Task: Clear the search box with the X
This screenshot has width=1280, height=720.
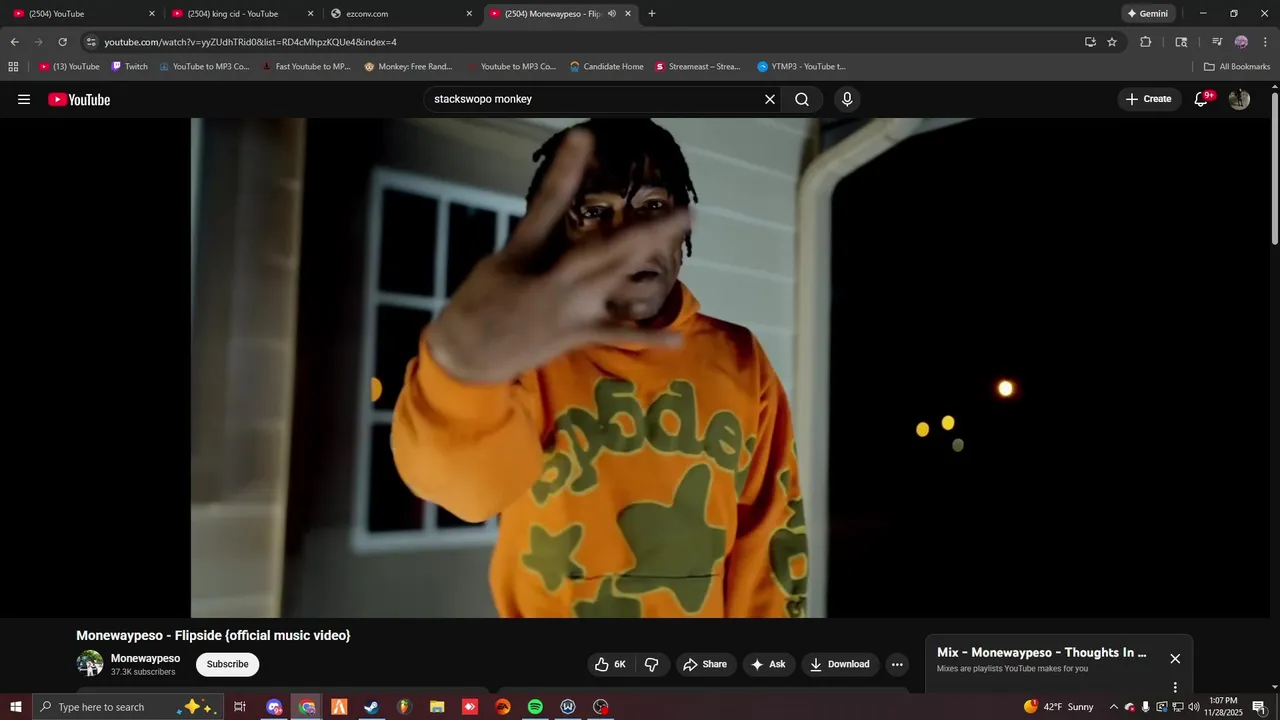Action: tap(770, 99)
